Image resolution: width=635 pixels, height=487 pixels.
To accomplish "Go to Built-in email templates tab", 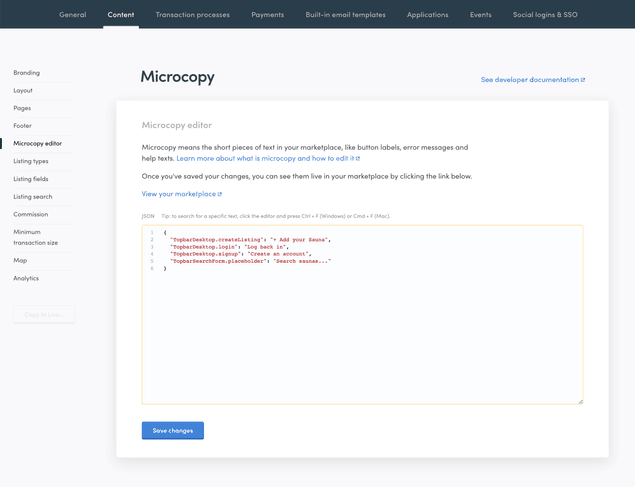I will click(345, 15).
